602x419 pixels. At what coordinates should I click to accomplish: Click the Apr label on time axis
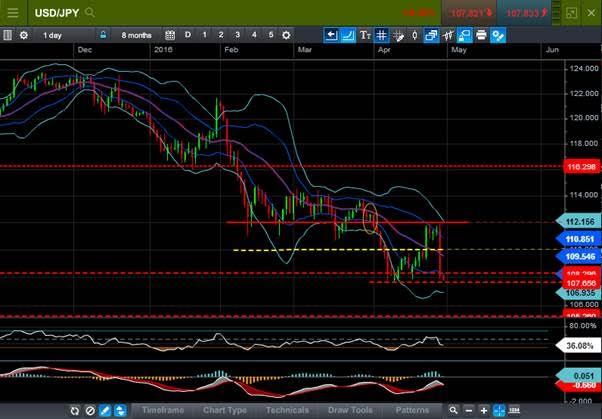click(x=384, y=50)
